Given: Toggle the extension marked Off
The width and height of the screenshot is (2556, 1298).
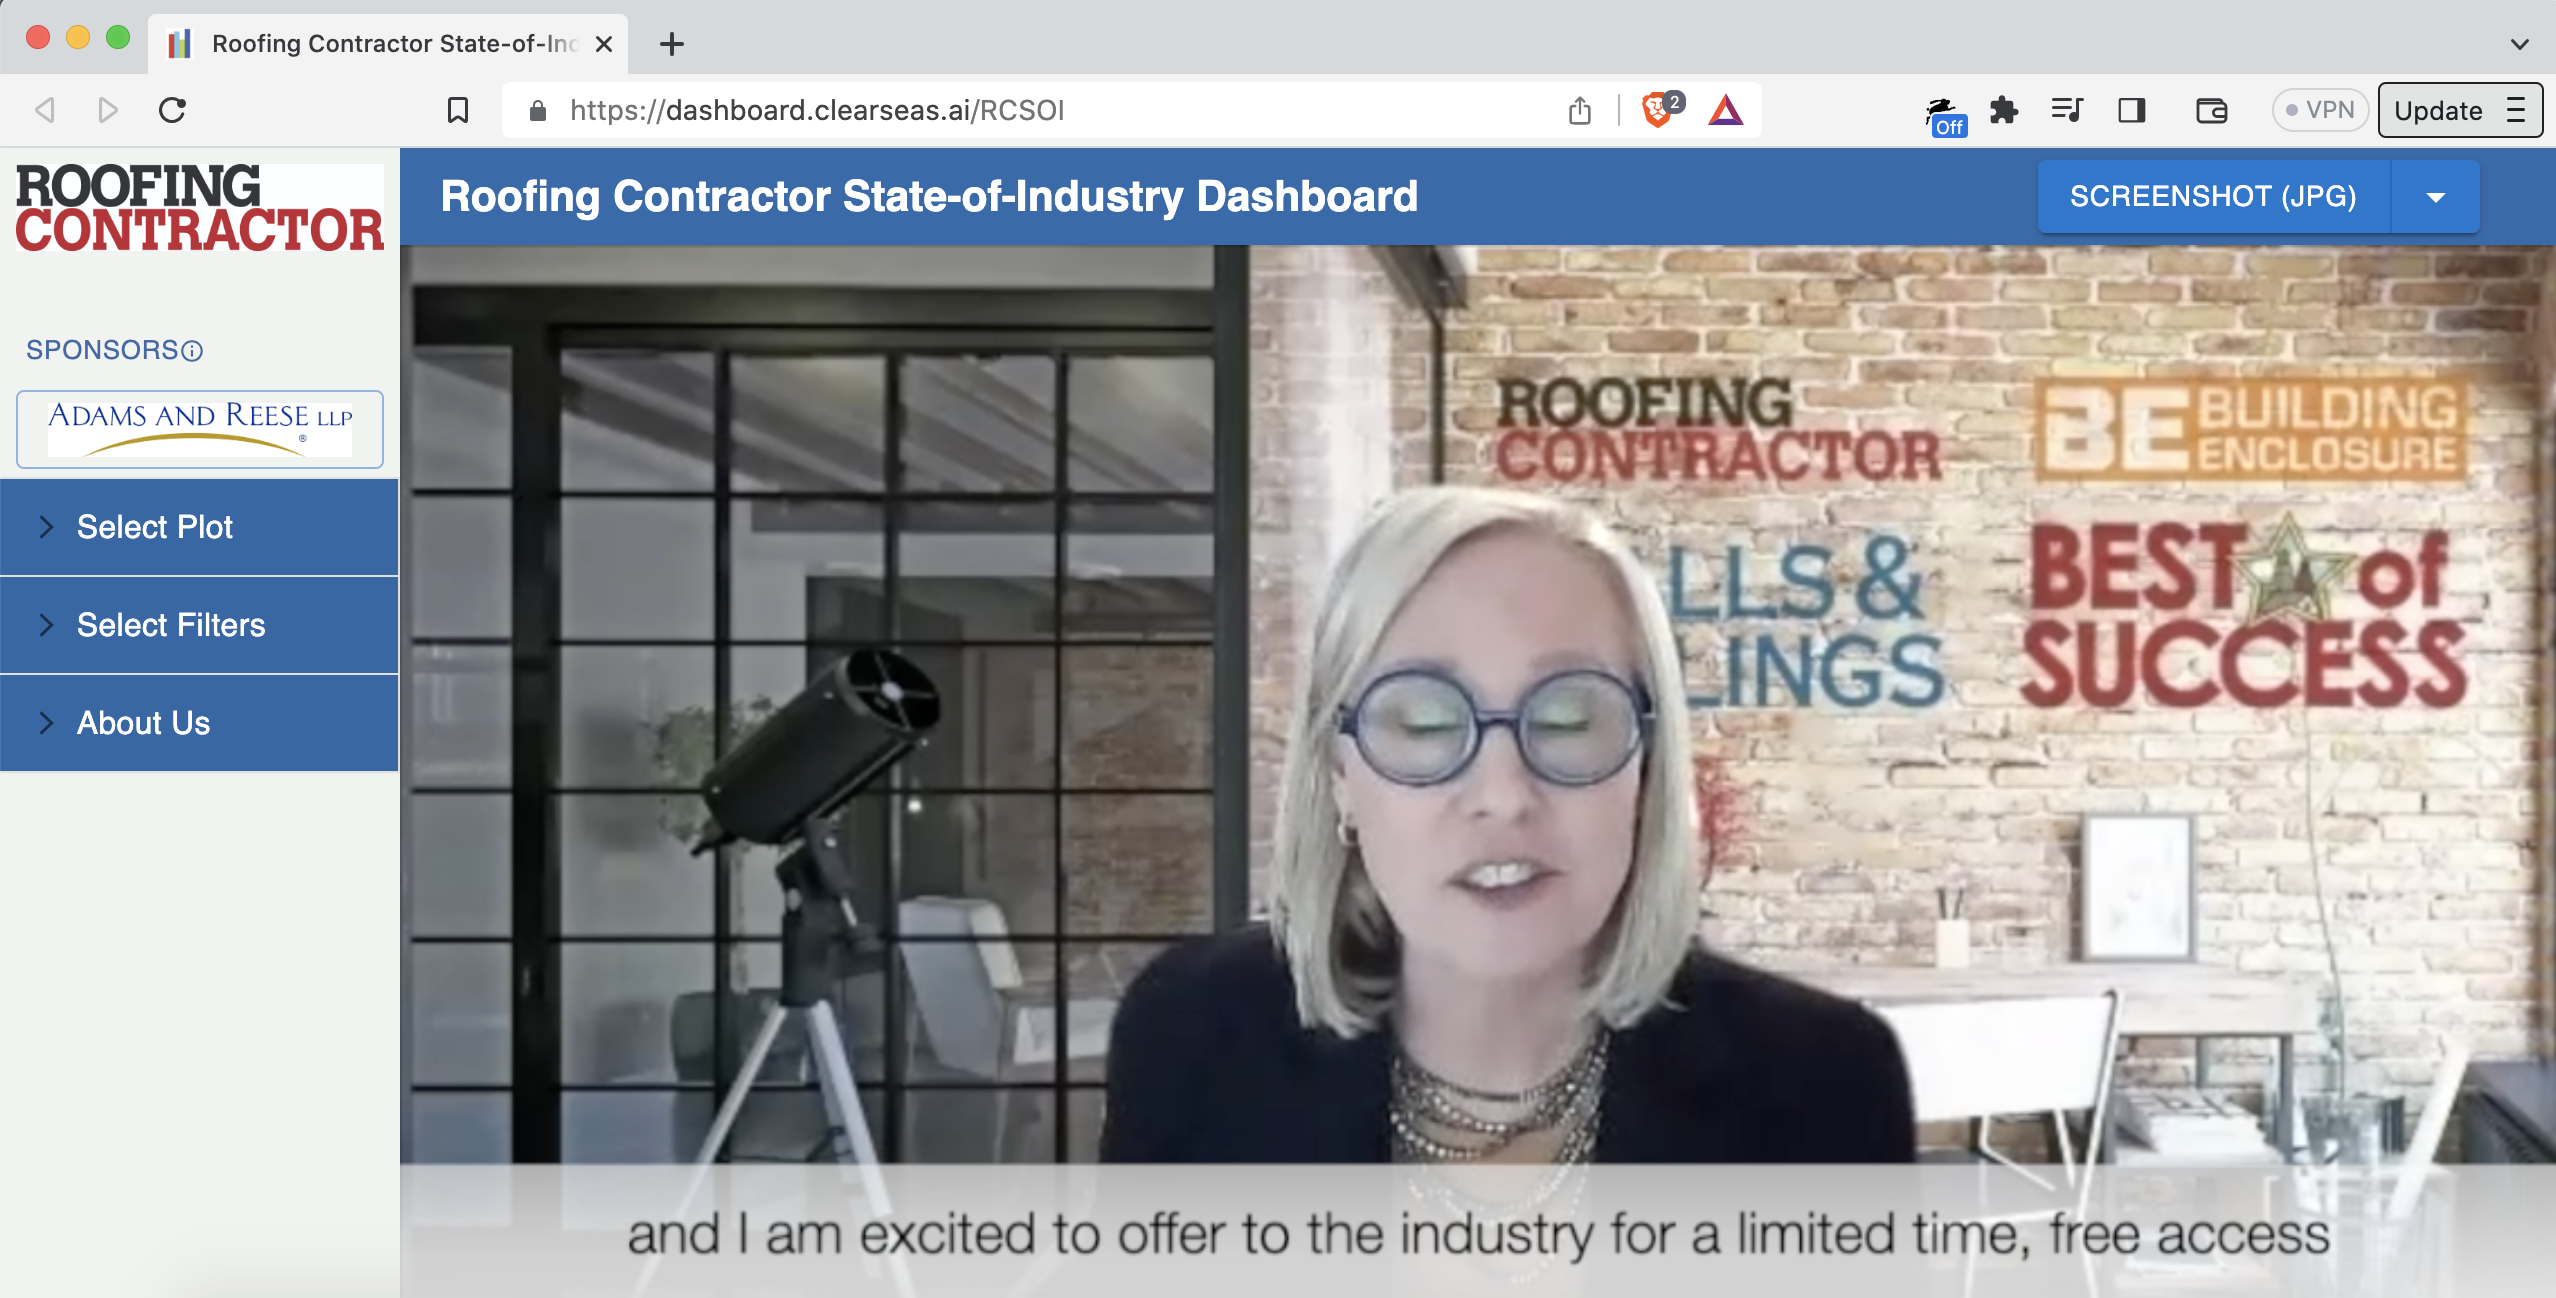Looking at the screenshot, I should [1945, 116].
